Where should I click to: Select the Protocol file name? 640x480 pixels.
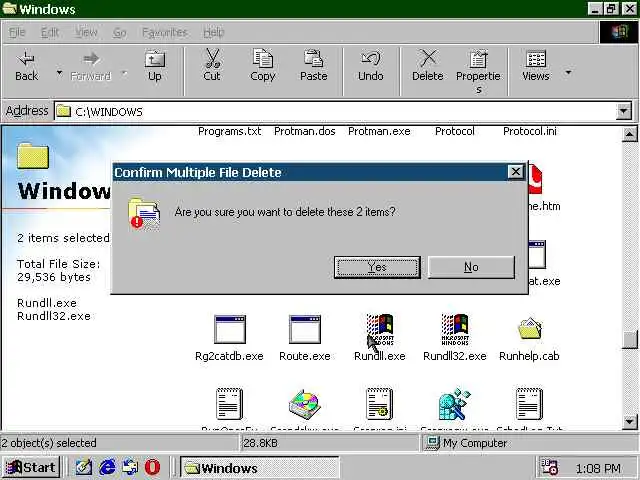455,131
